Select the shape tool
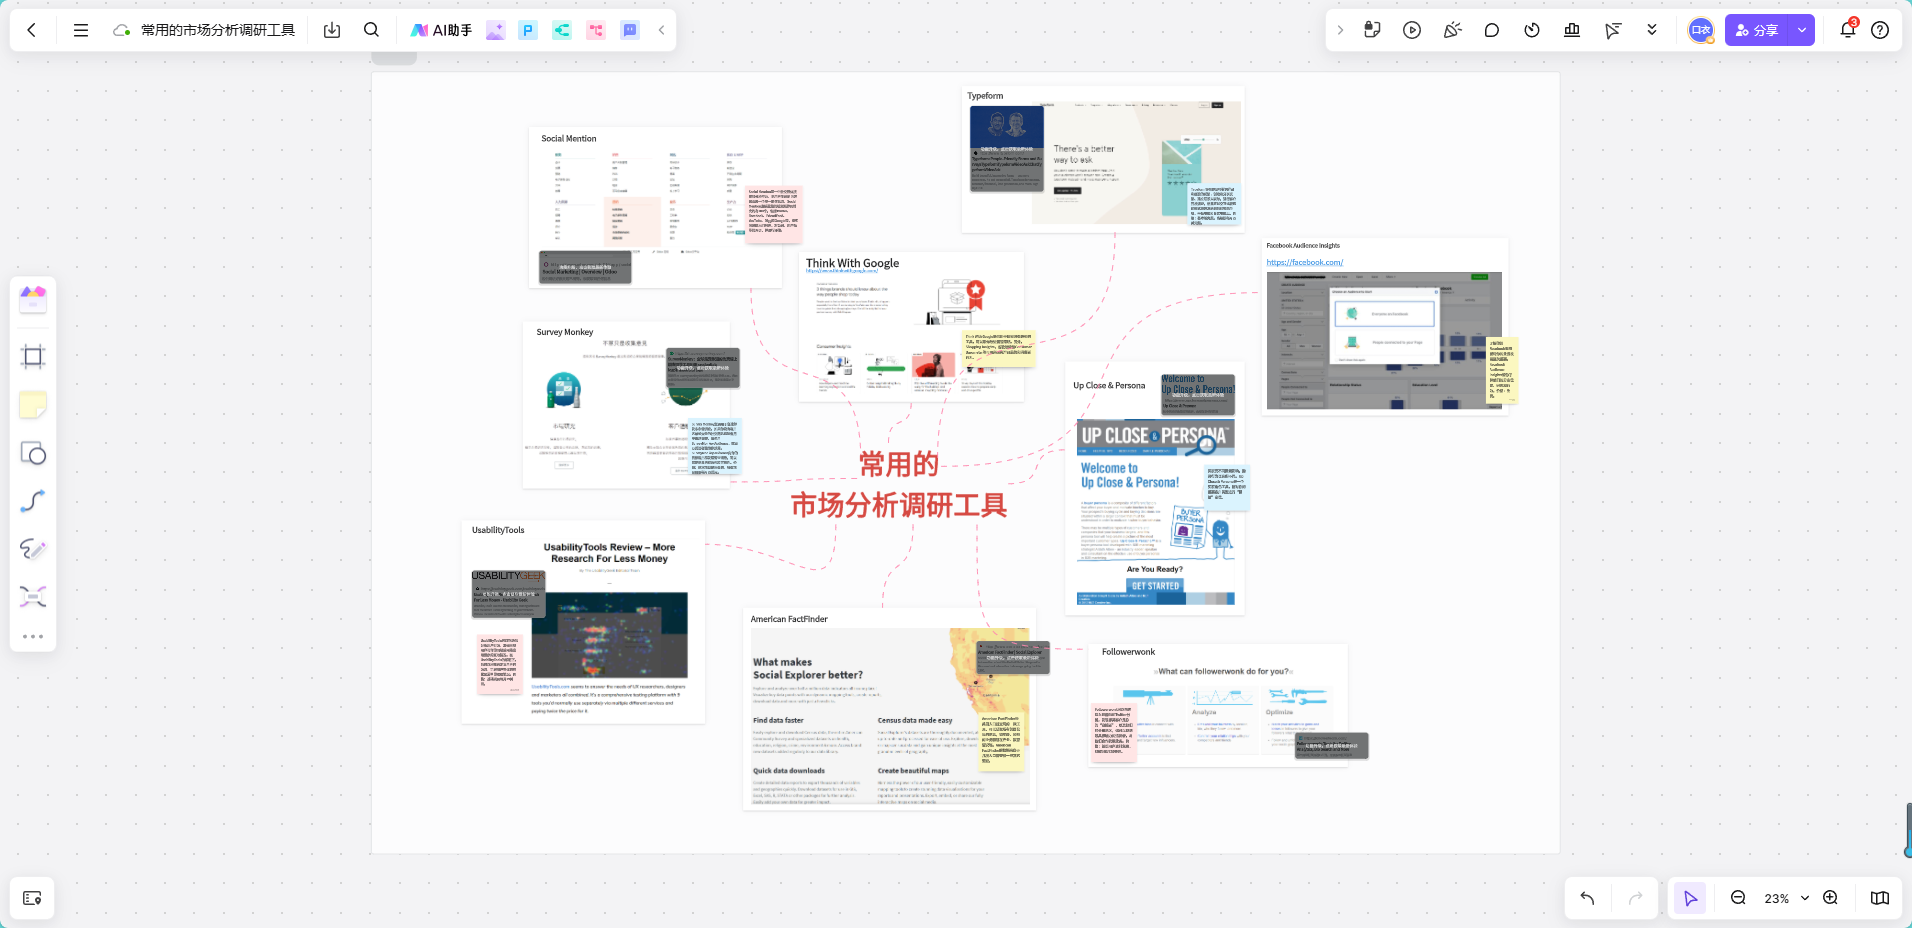Screen dimensions: 1912x928 tap(33, 453)
